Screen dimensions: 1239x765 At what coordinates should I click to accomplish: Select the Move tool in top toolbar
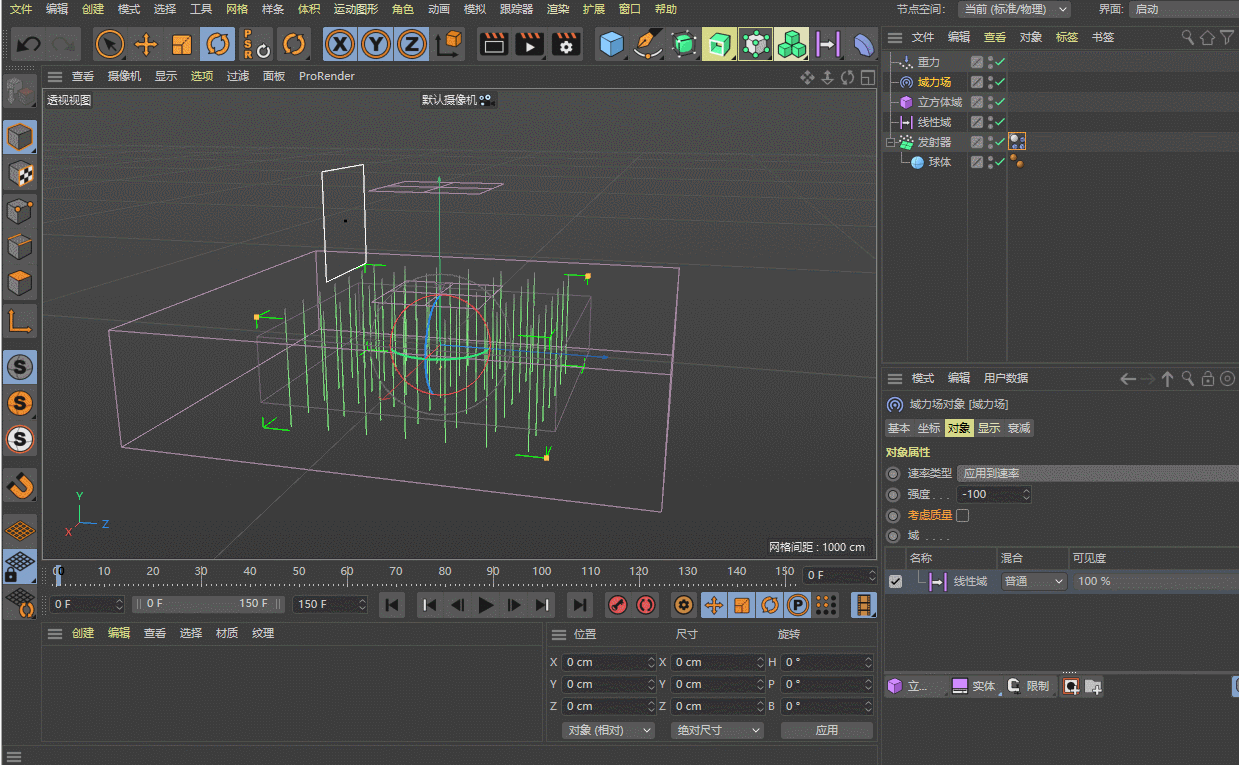tap(146, 45)
